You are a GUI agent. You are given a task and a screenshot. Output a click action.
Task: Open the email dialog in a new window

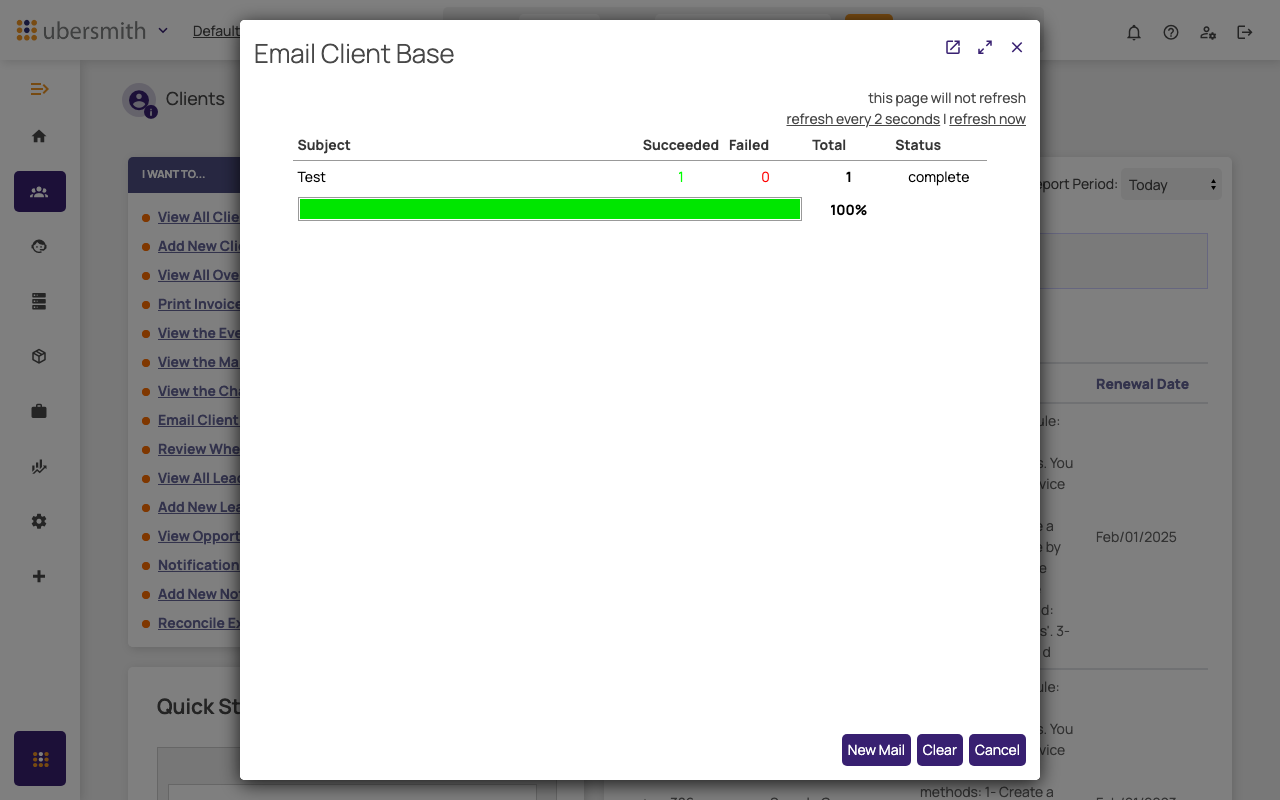[x=953, y=47]
